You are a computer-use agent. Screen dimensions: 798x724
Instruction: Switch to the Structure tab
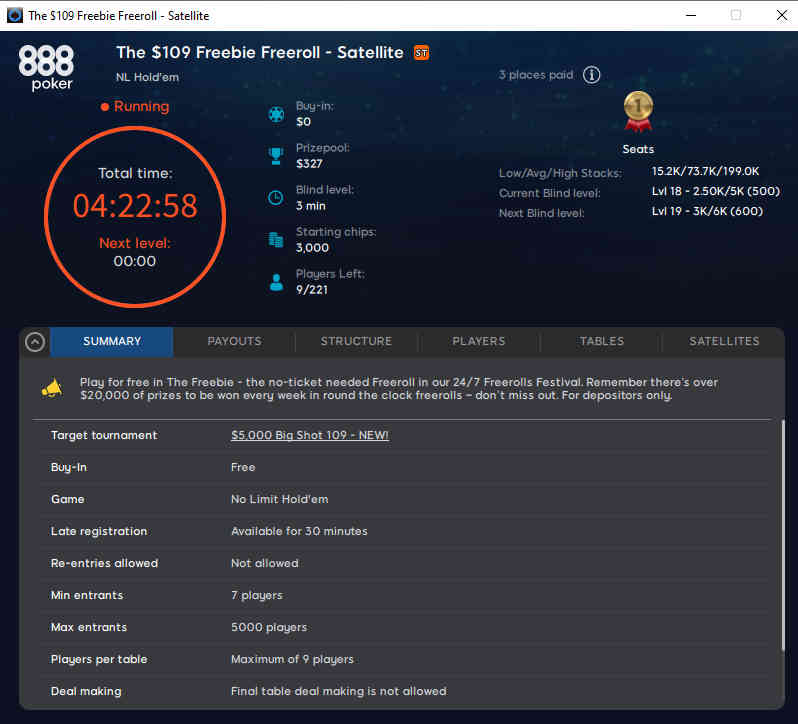(356, 341)
